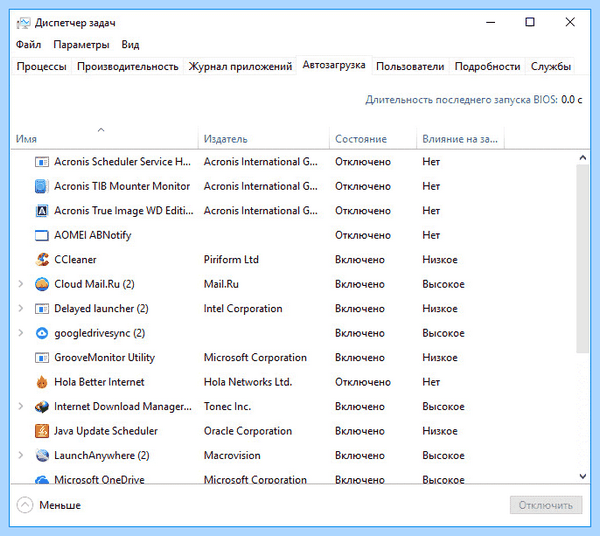
Task: Click the Отключить button
Action: pyautogui.click(x=546, y=505)
